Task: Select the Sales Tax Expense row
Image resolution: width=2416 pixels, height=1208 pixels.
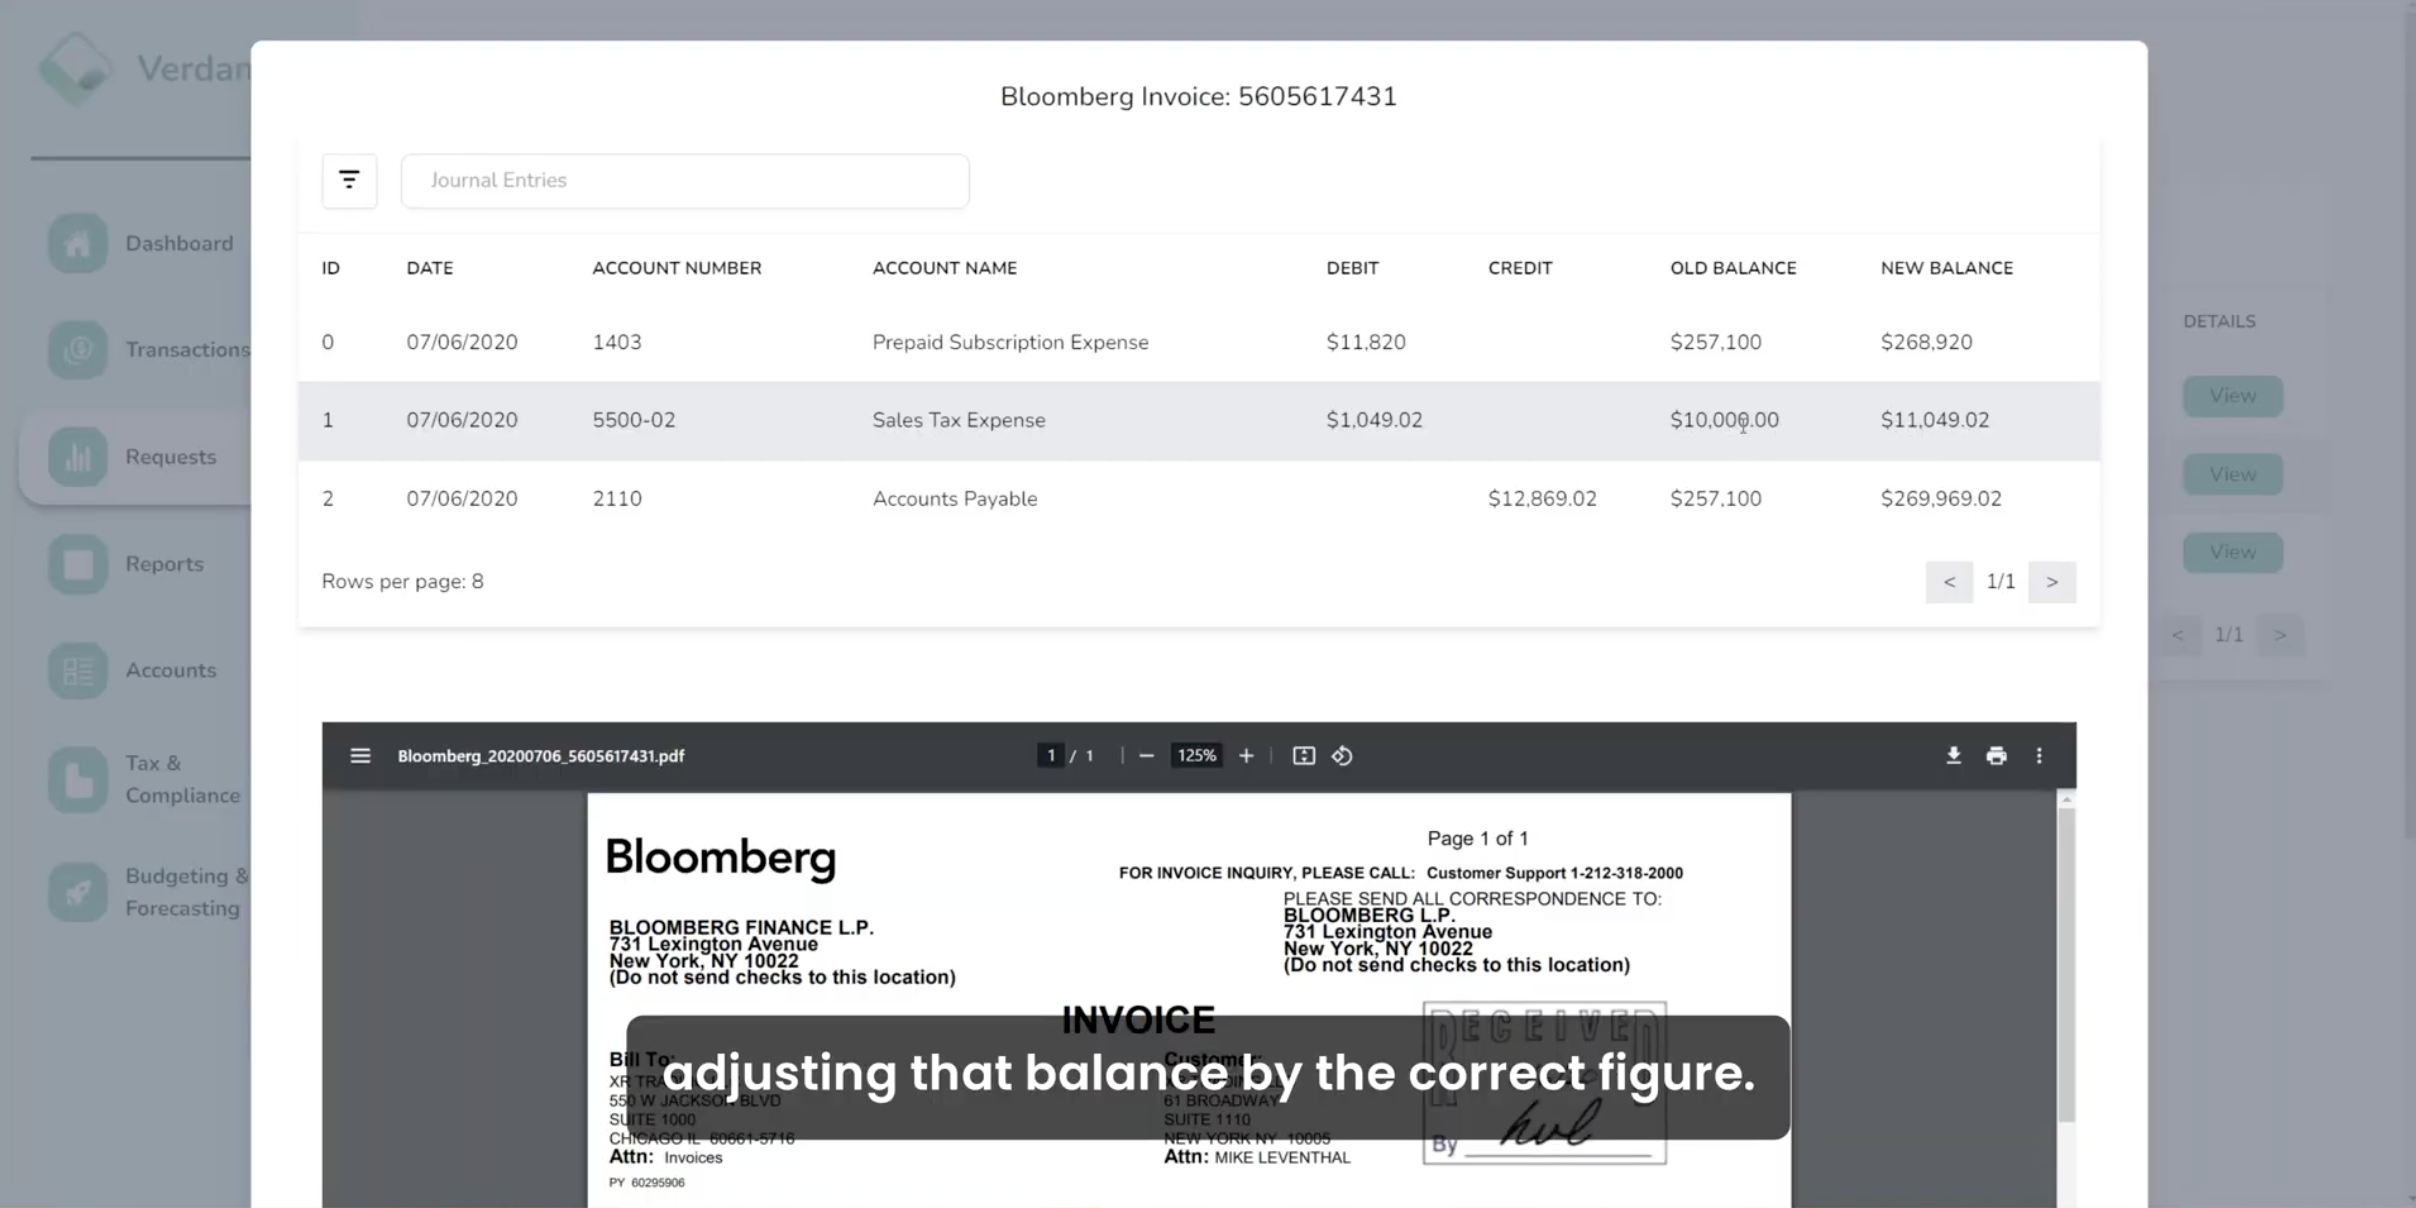Action: pos(958,421)
